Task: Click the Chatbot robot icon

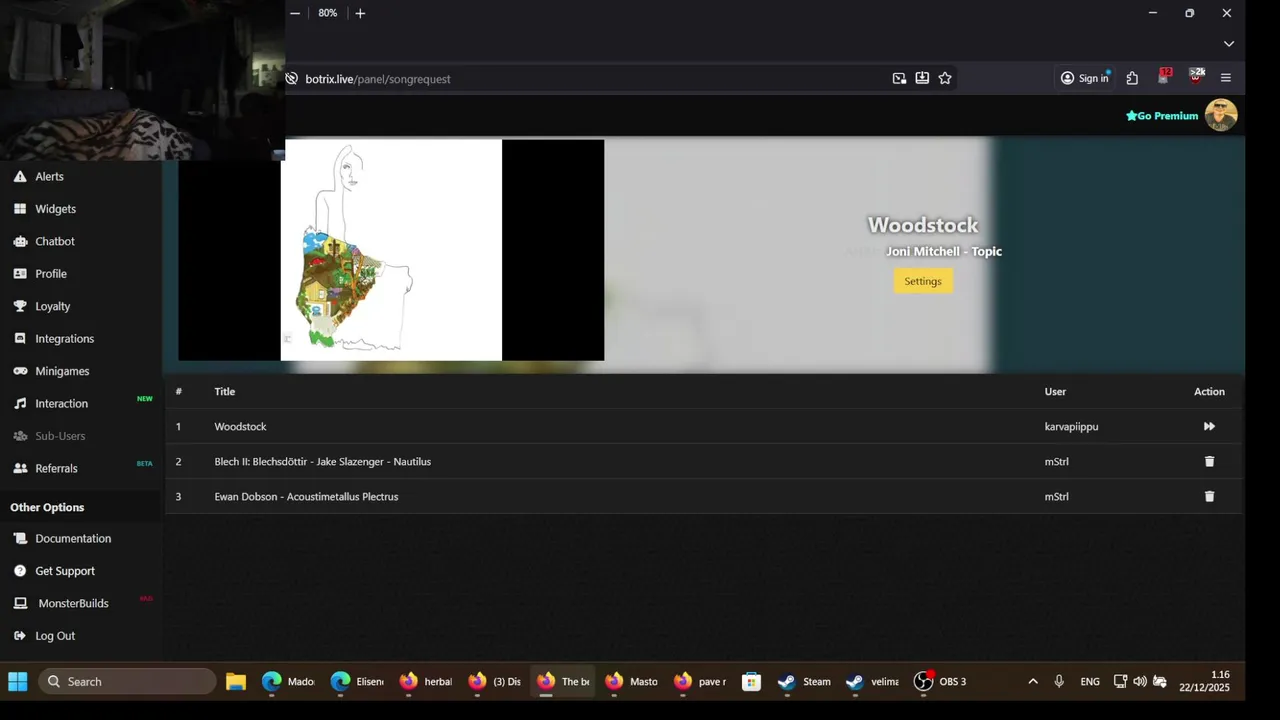Action: (x=20, y=241)
